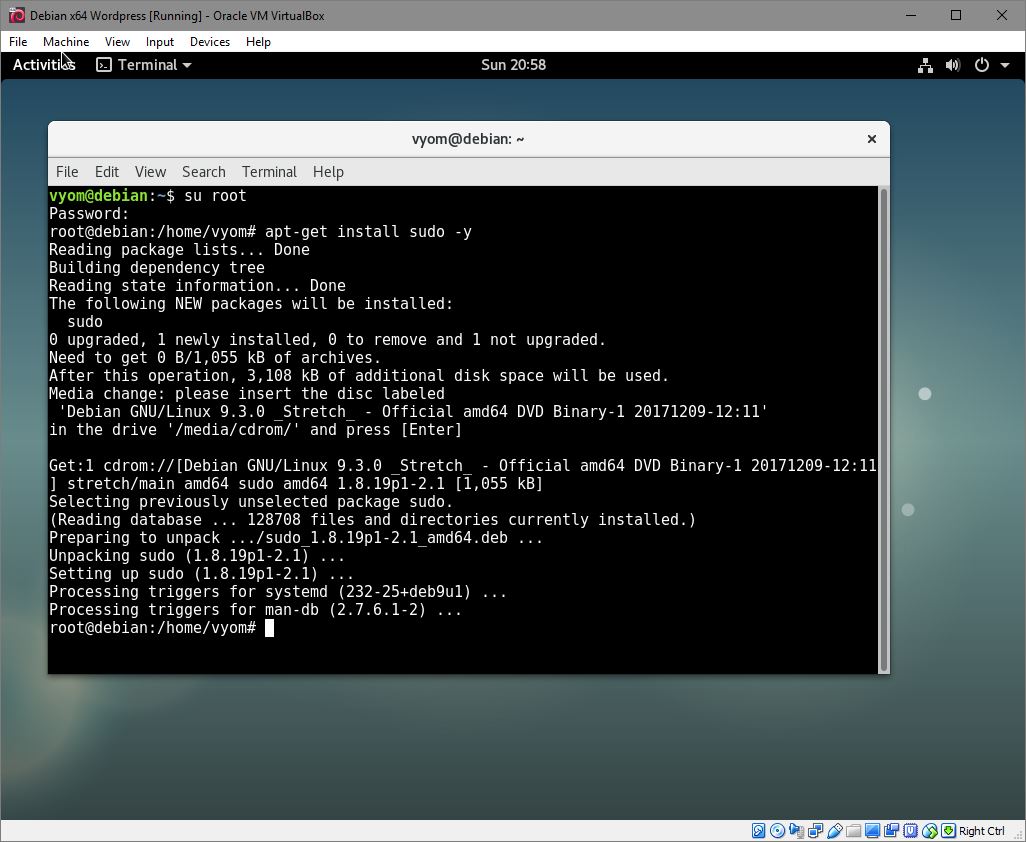Screen dimensions: 1026x842
Task: Open the terminal View menu
Action: [150, 171]
